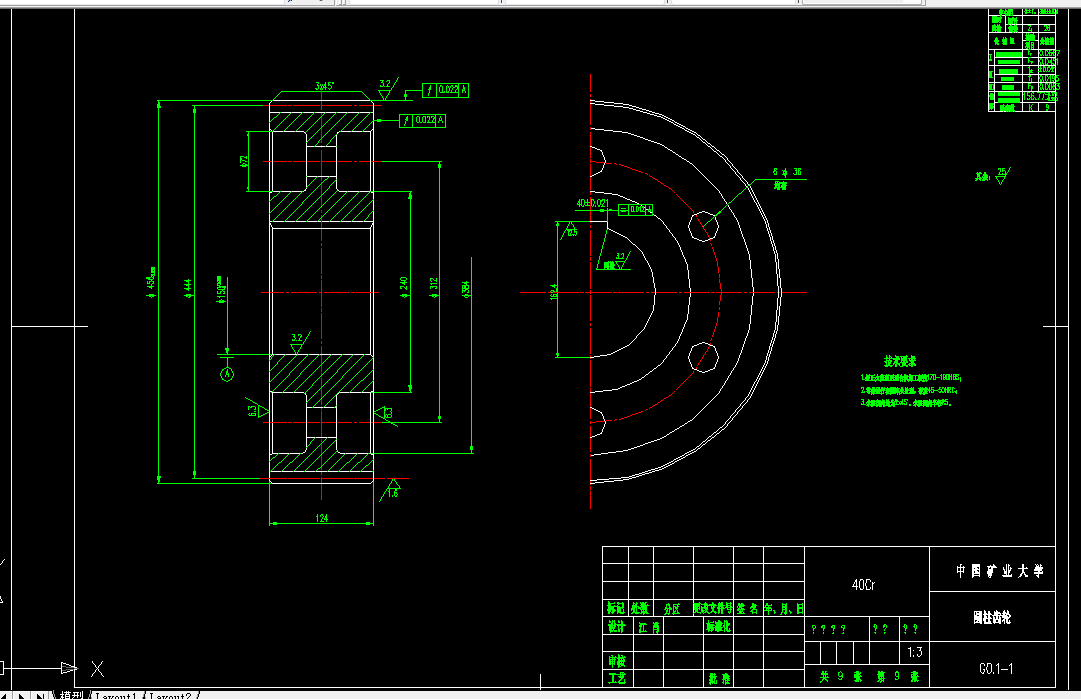Select the 标准化 cell in title block
Image resolution: width=1081 pixels, height=699 pixels.
point(718,626)
